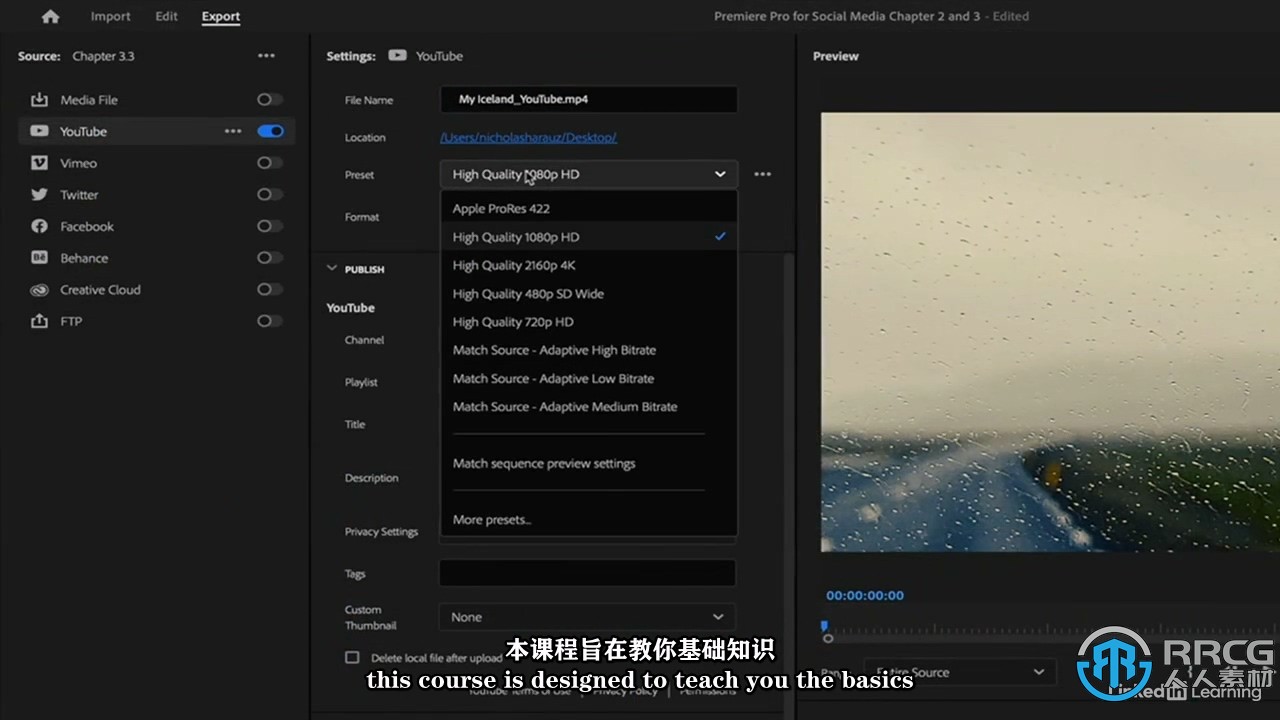Click the Vimeo destination icon
This screenshot has width=1280, height=720.
39,163
